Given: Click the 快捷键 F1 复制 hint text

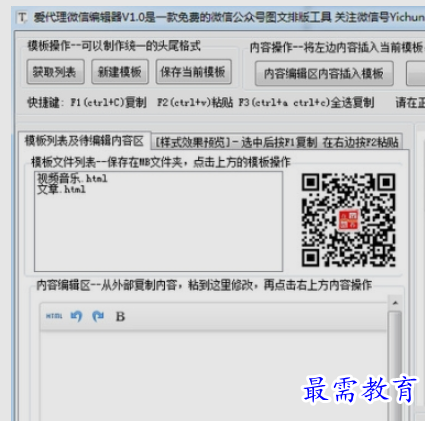Looking at the screenshot, I should [x=87, y=103].
